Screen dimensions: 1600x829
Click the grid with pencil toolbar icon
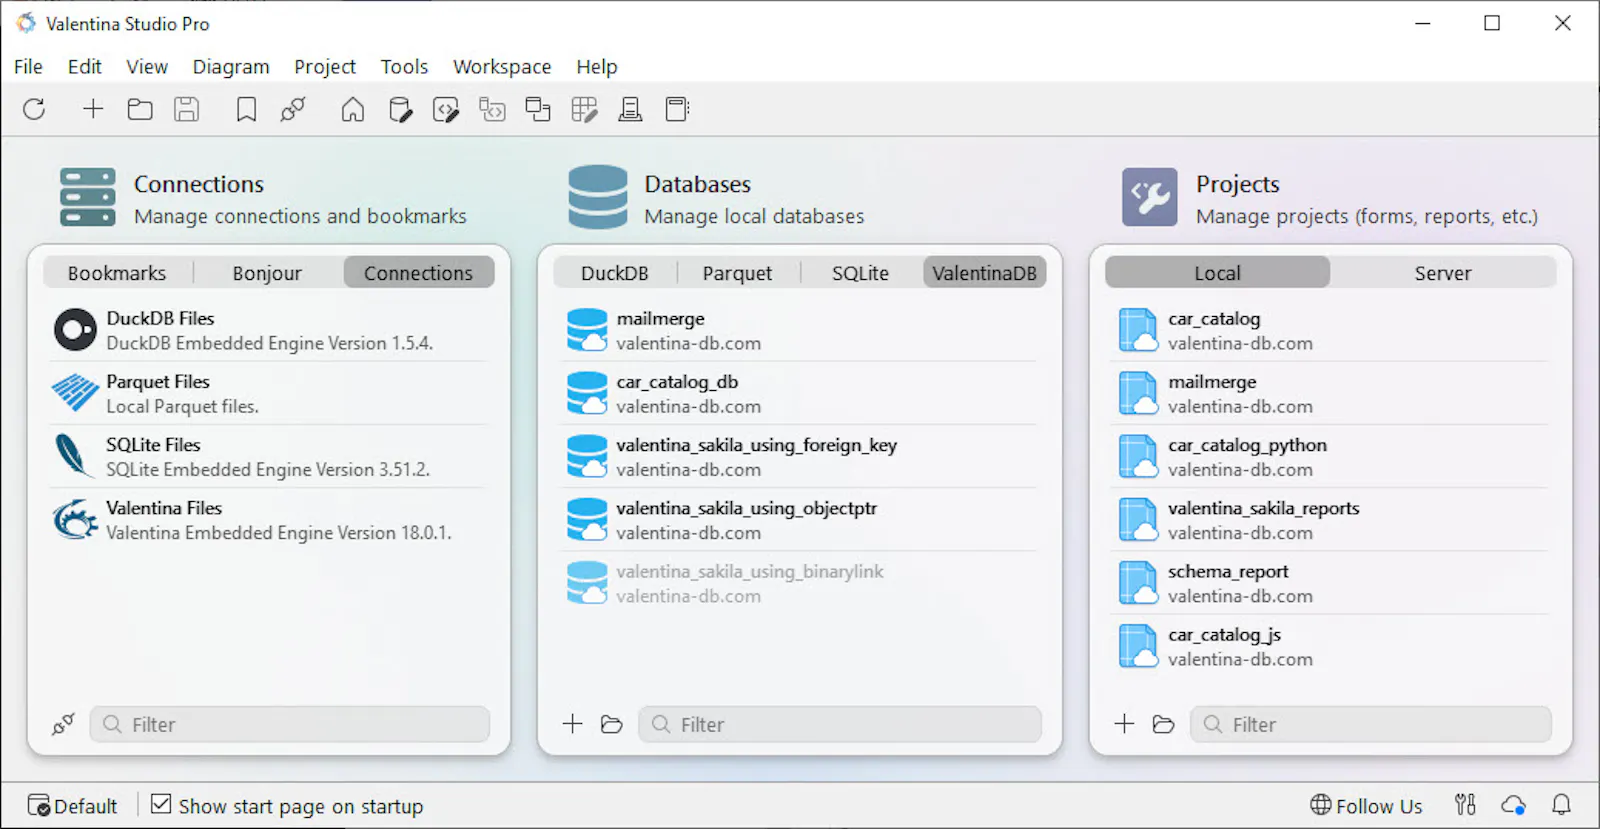click(584, 109)
